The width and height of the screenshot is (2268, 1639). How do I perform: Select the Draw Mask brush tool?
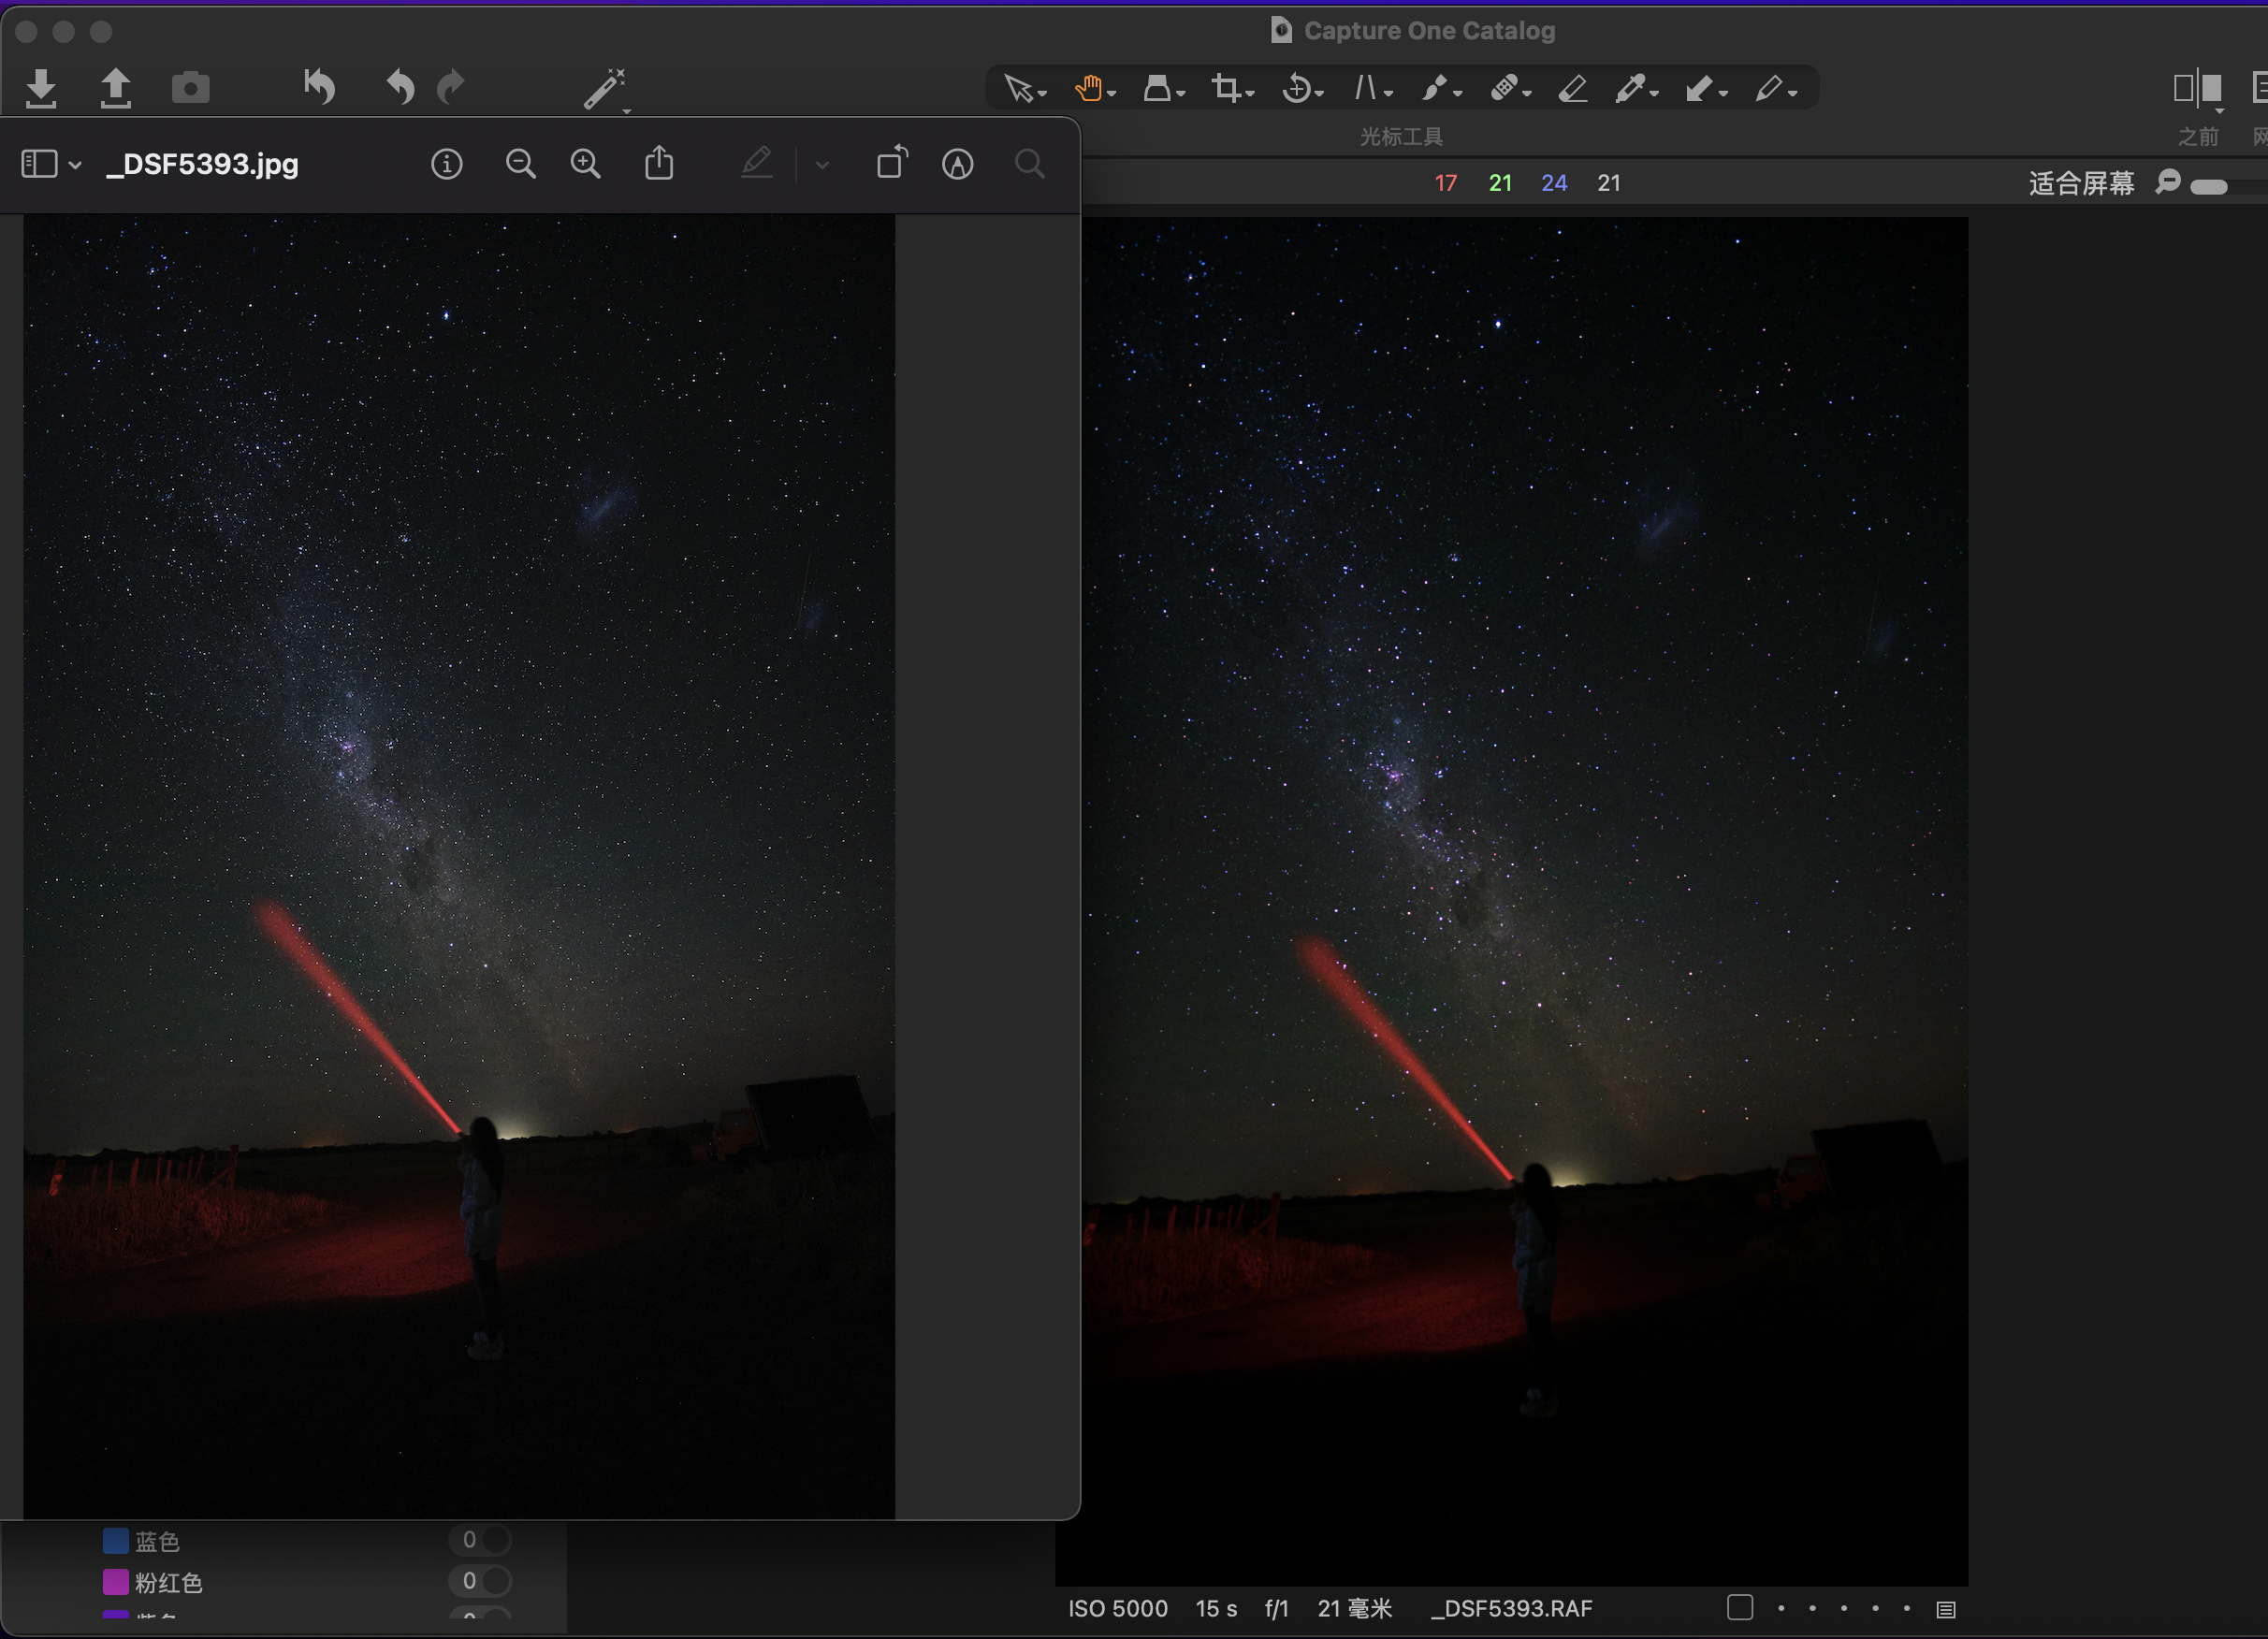pyautogui.click(x=1435, y=89)
